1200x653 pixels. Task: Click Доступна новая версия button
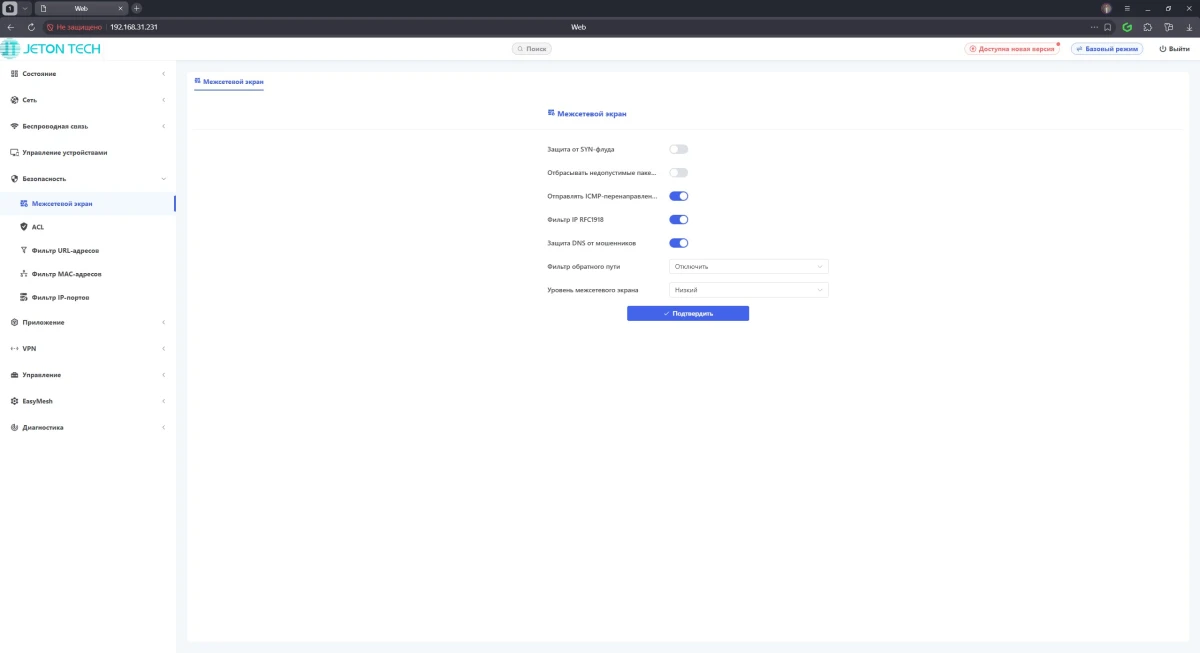tap(1012, 49)
